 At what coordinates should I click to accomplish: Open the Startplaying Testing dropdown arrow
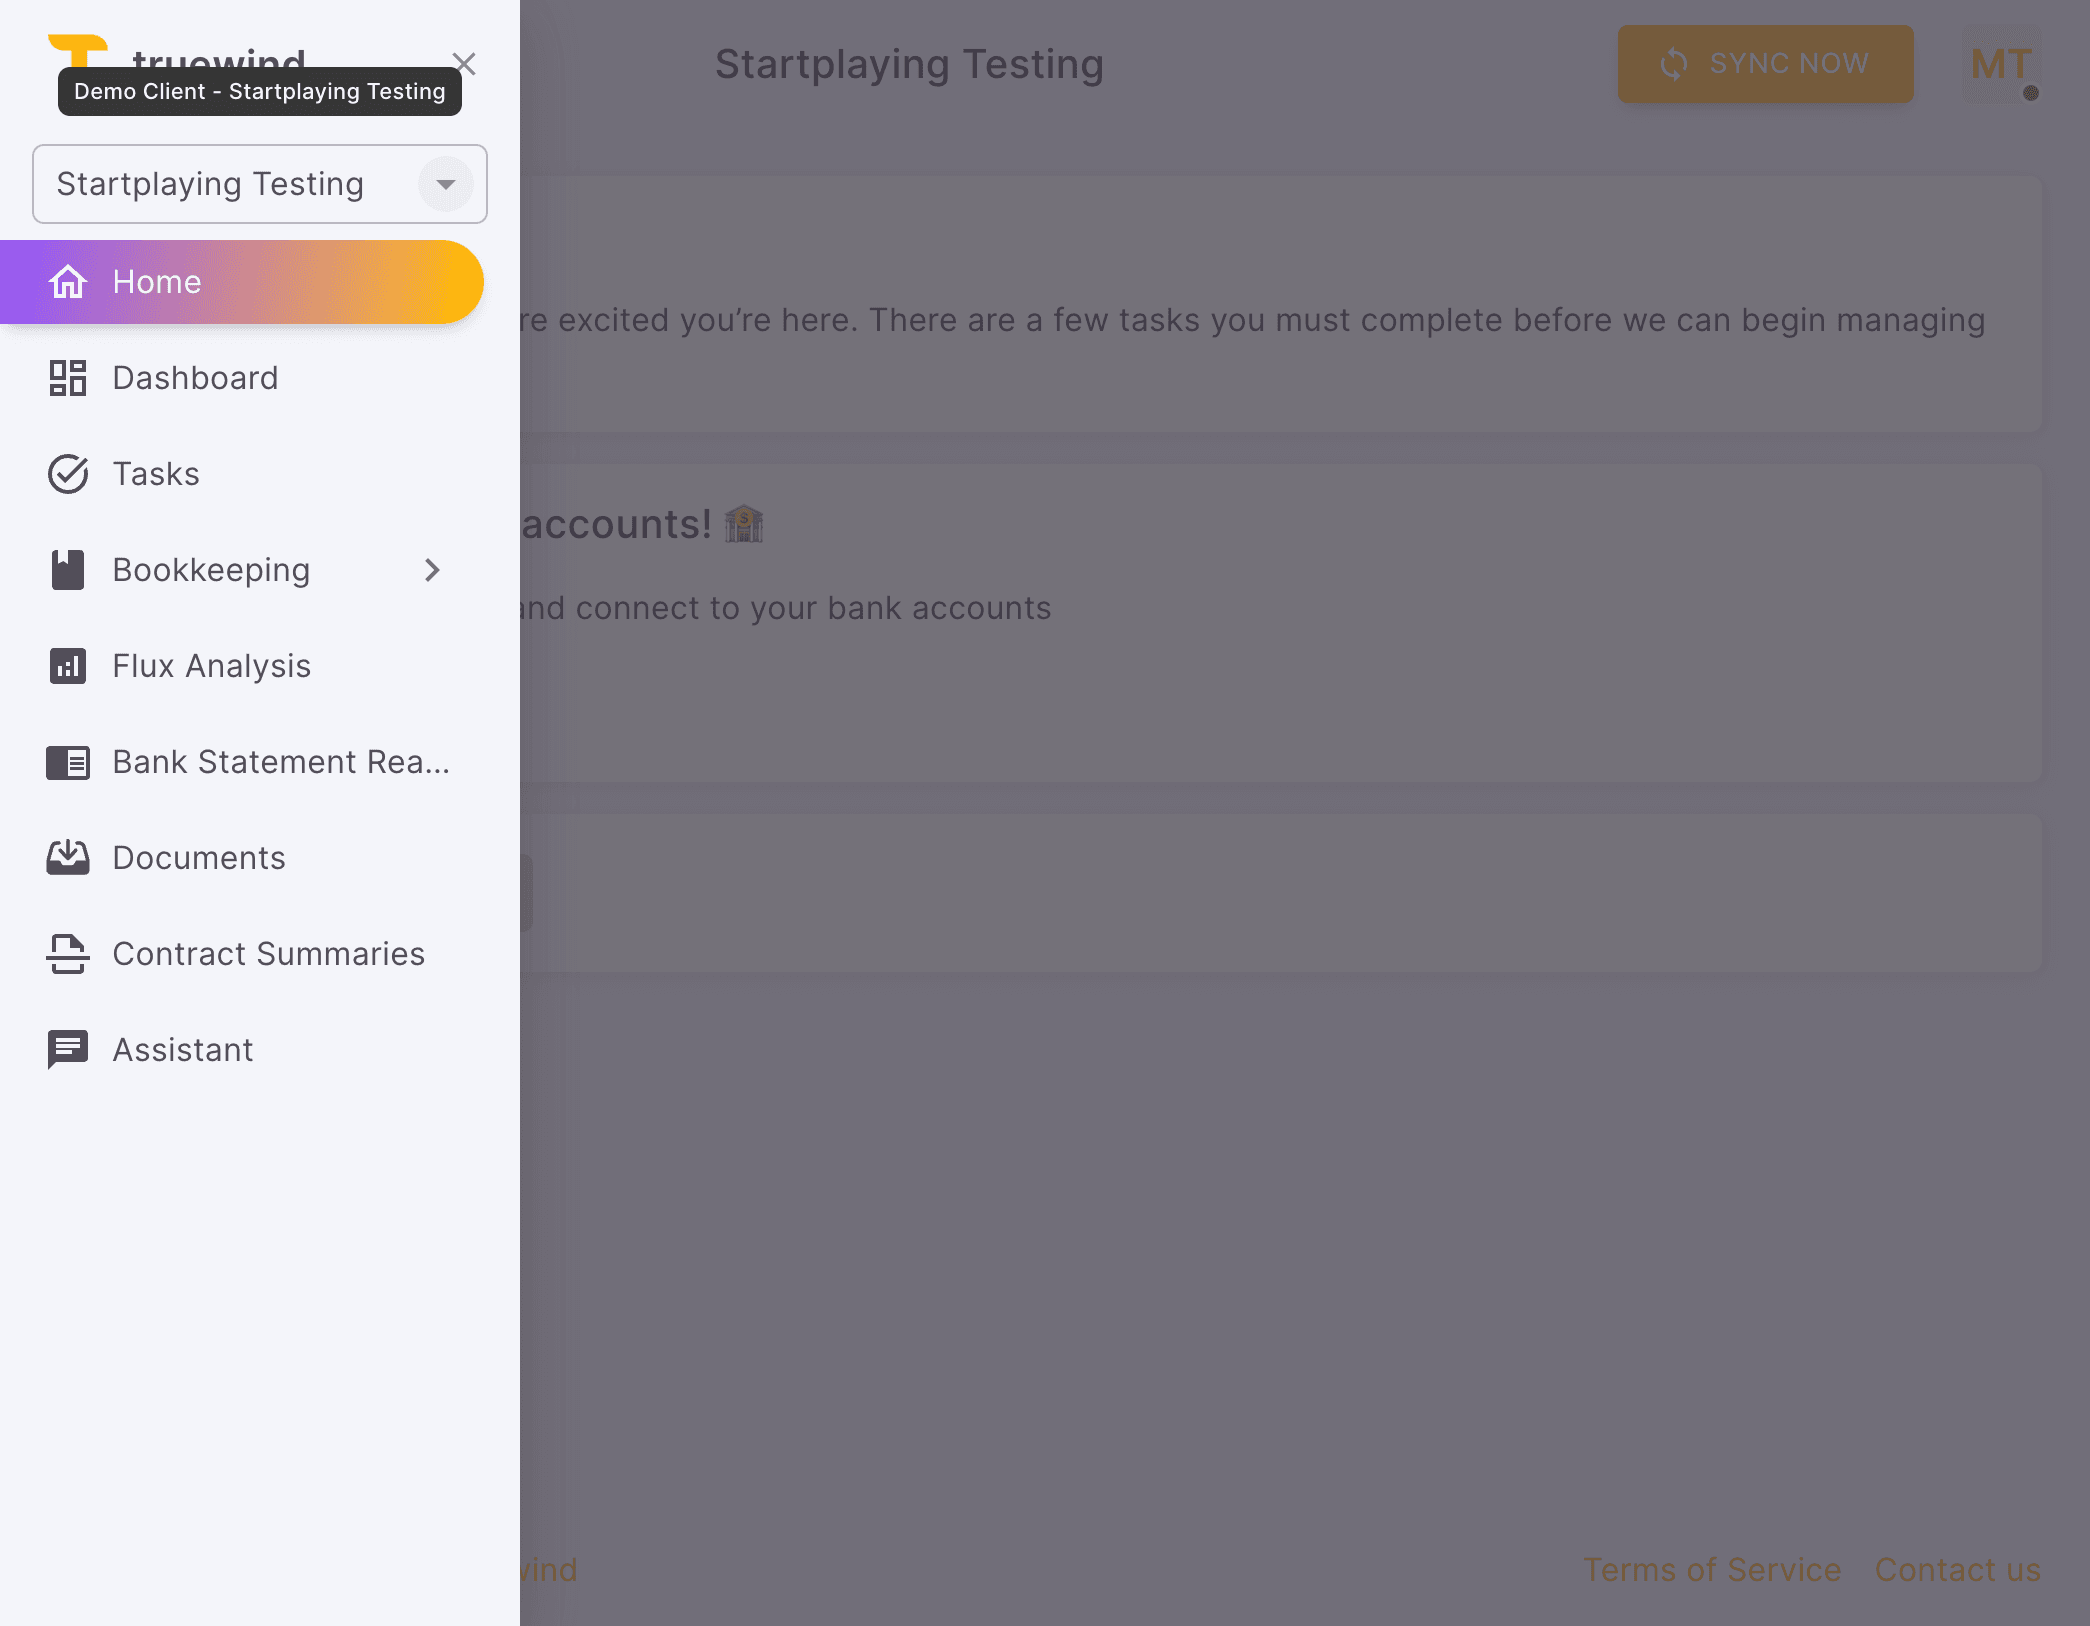point(446,184)
